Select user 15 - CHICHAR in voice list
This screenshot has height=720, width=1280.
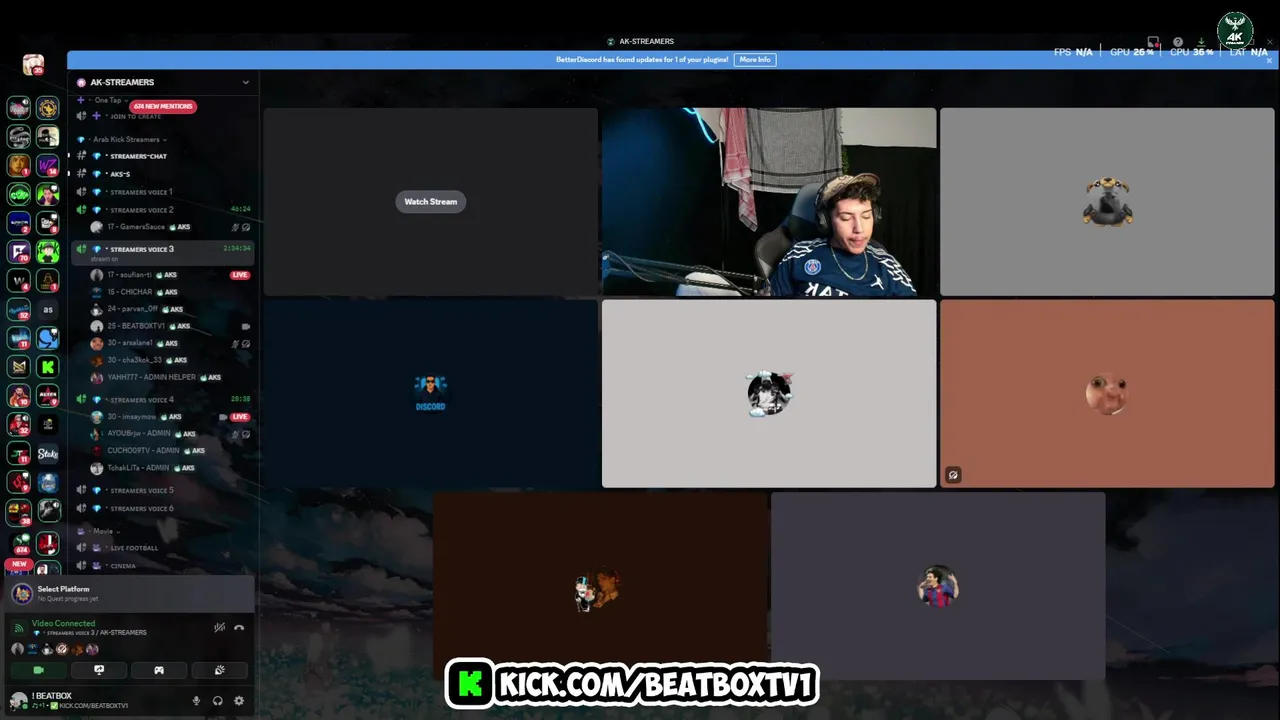click(x=170, y=292)
